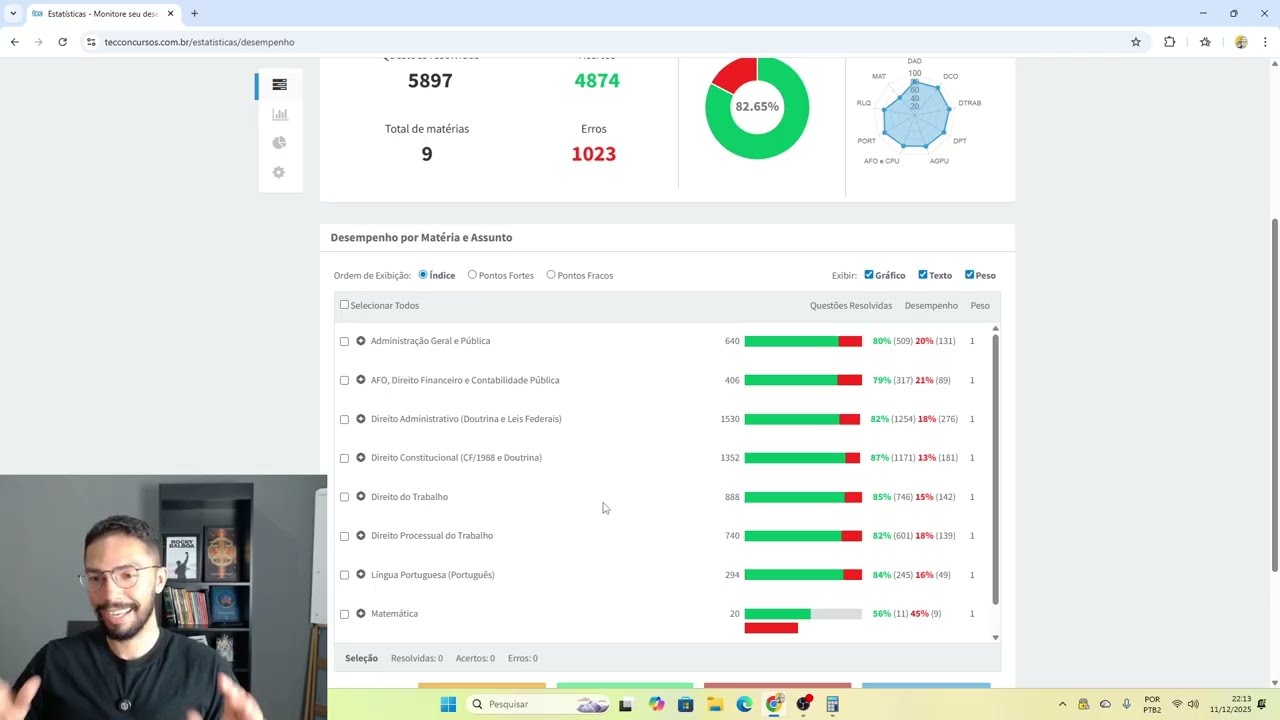
Task: Check the Direito Processual do Trabalho checkbox
Action: pyautogui.click(x=344, y=536)
